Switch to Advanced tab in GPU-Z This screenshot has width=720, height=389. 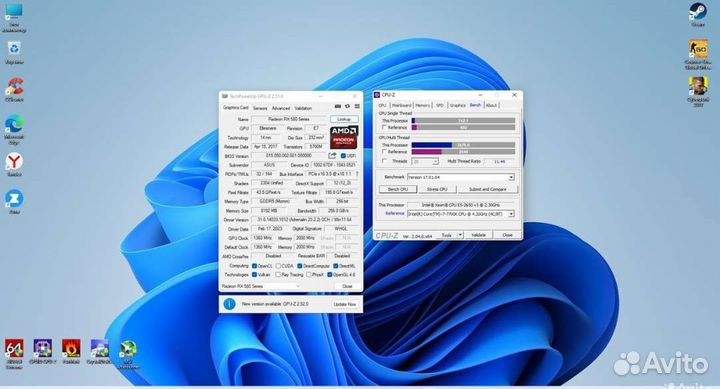[281, 108]
